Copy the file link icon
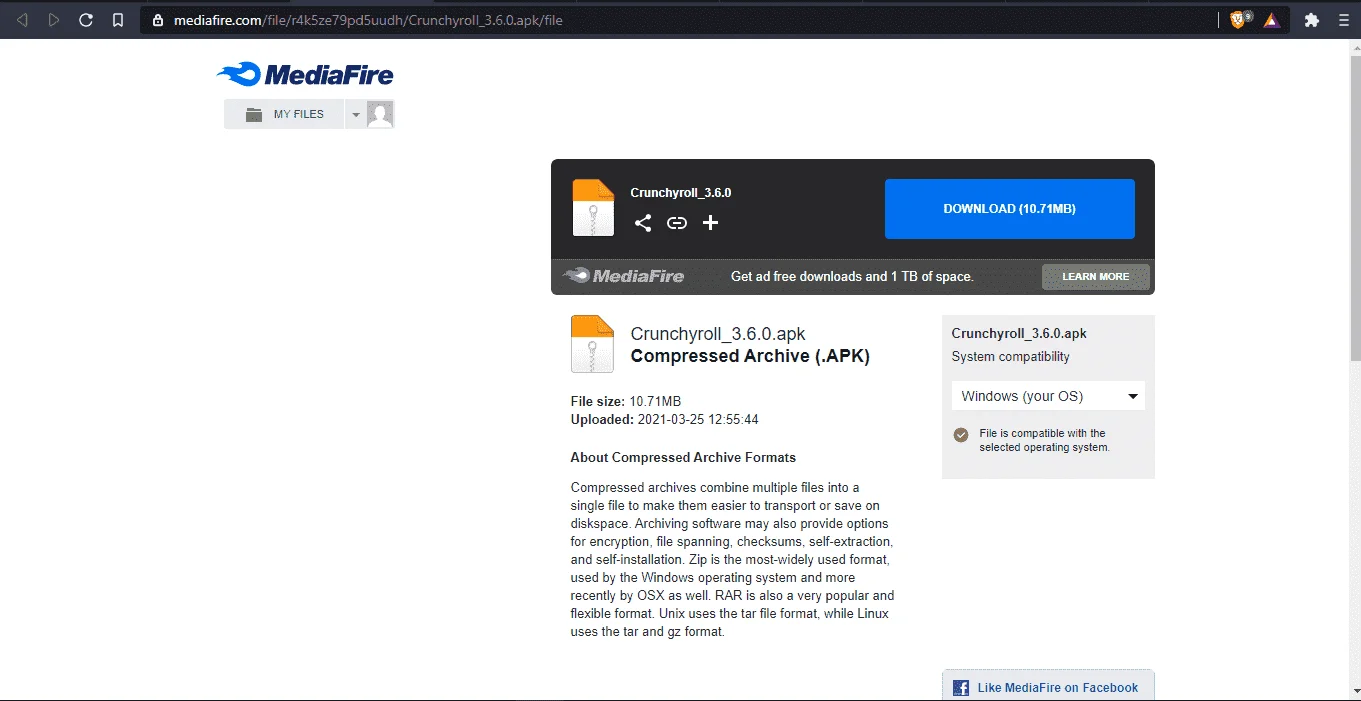Image resolution: width=1361 pixels, height=701 pixels. click(677, 223)
